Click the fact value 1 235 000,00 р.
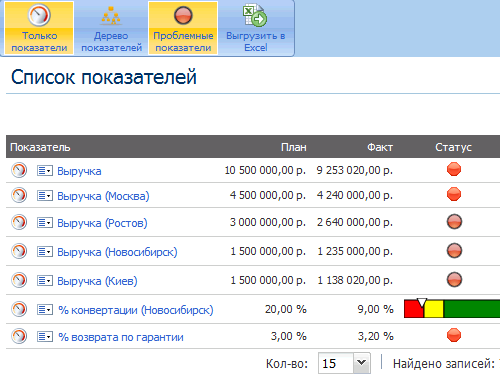 tap(355, 251)
